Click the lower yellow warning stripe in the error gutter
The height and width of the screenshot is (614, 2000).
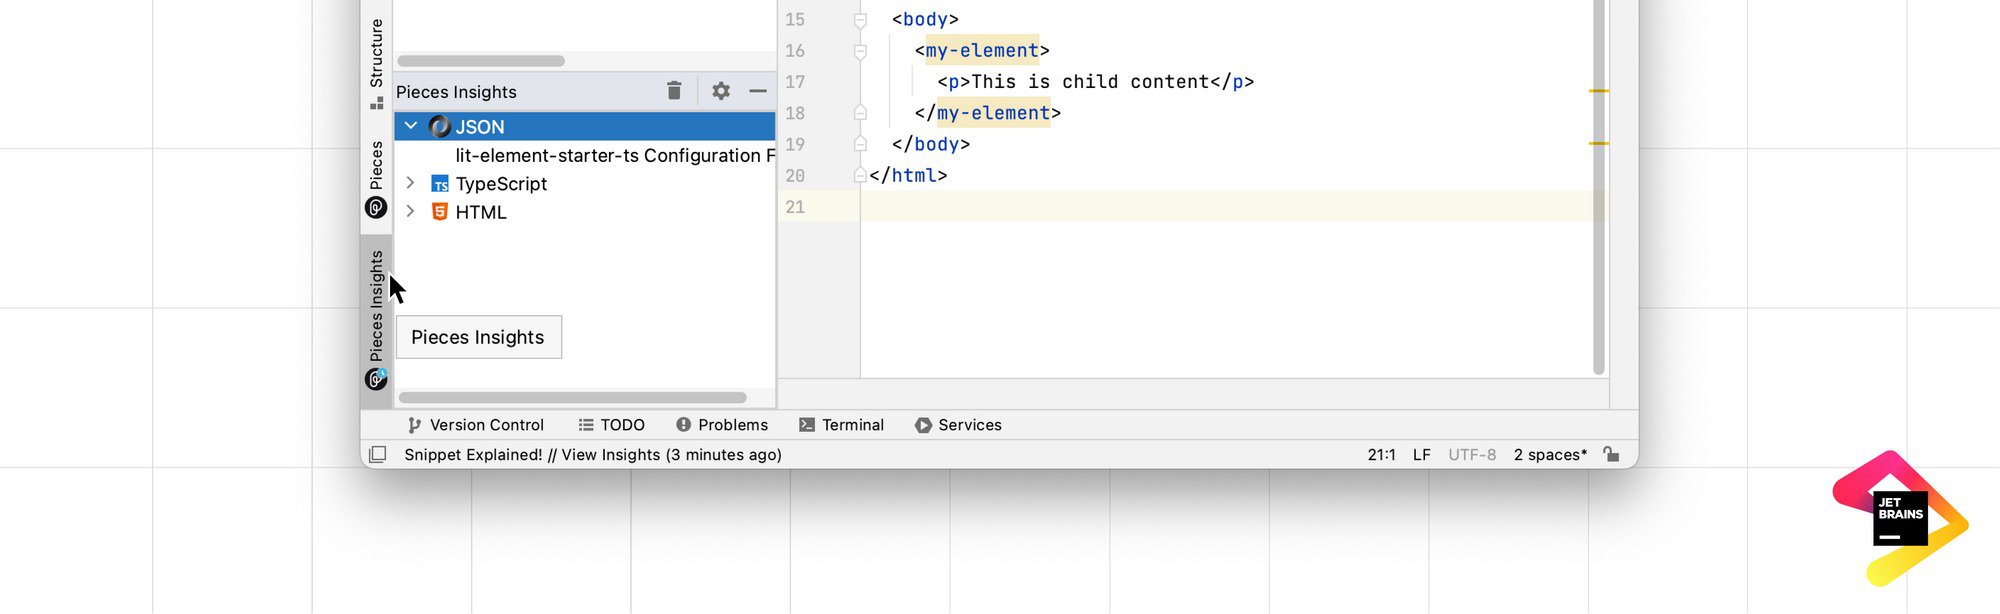pos(1599,143)
